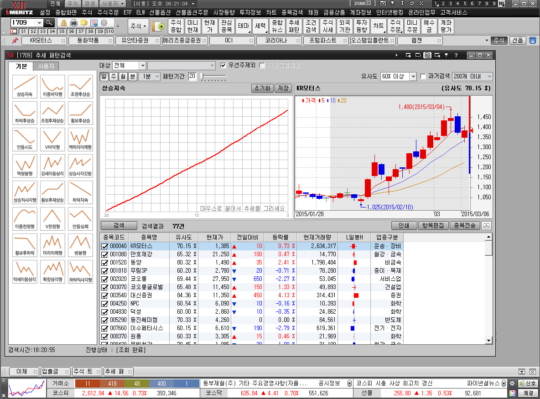Click the printer icon in the top toolbar
This screenshot has height=399, width=540.
click(x=73, y=23)
